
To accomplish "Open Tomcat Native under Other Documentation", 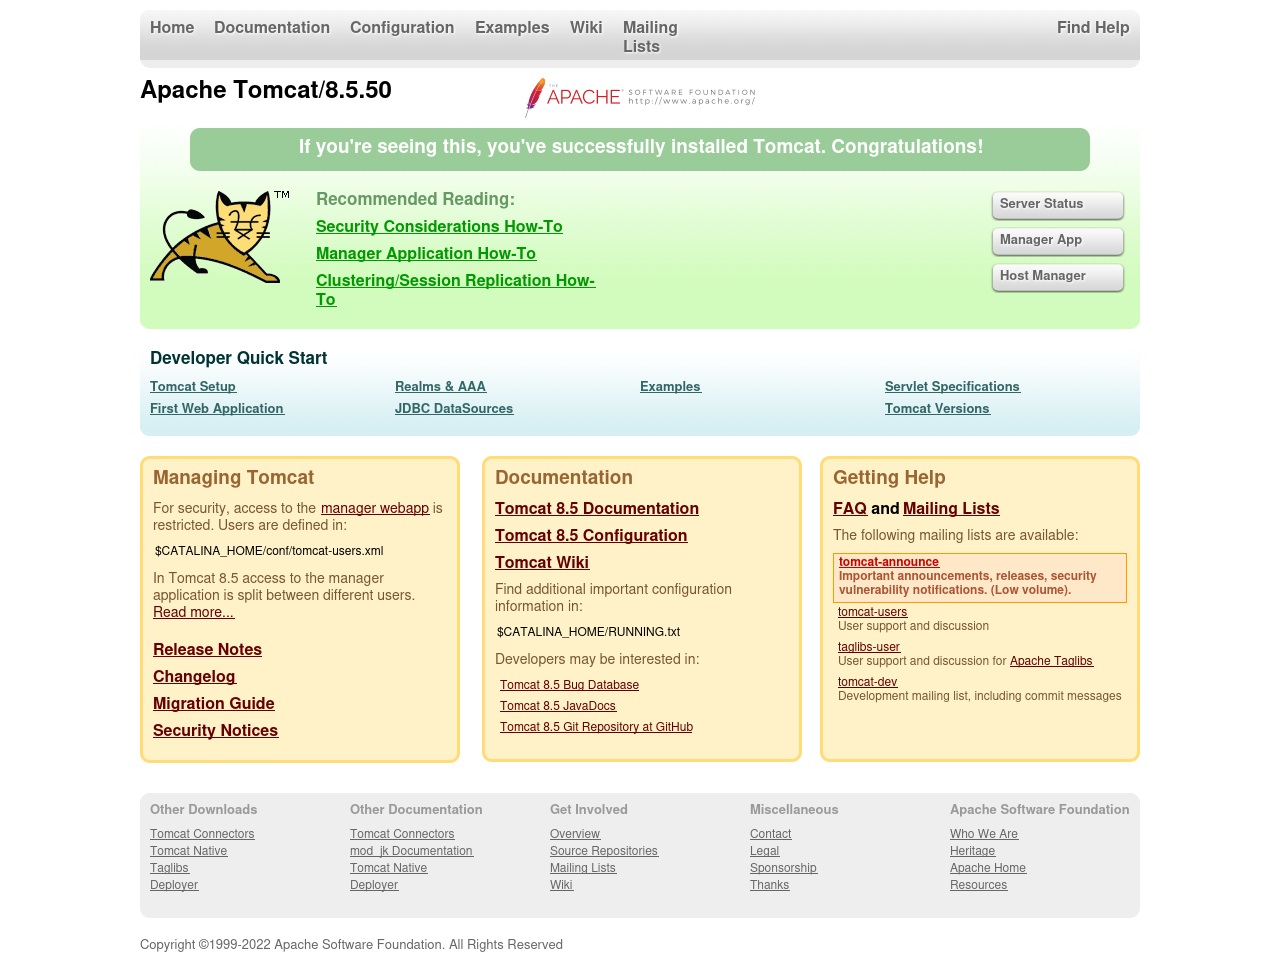I will 388,868.
